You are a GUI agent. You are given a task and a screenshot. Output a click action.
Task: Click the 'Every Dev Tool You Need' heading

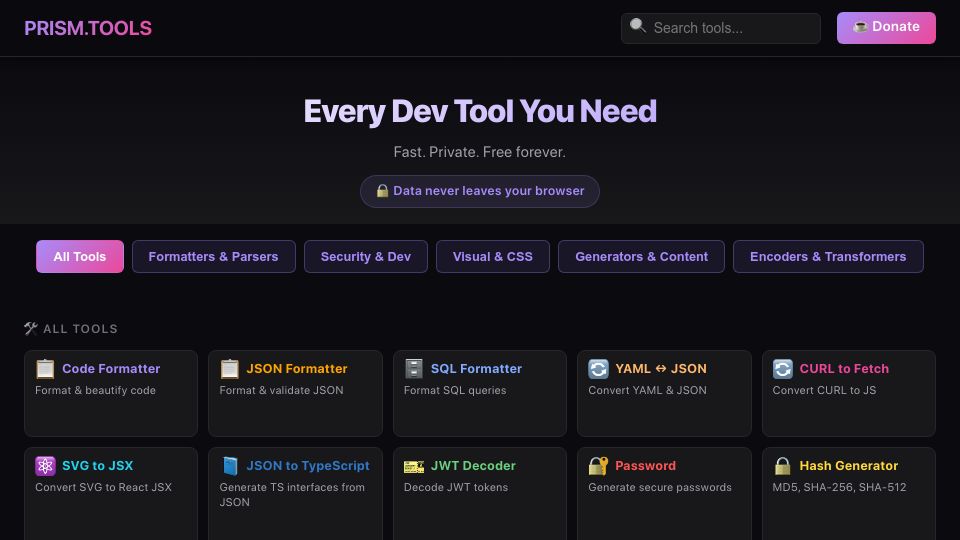480,111
